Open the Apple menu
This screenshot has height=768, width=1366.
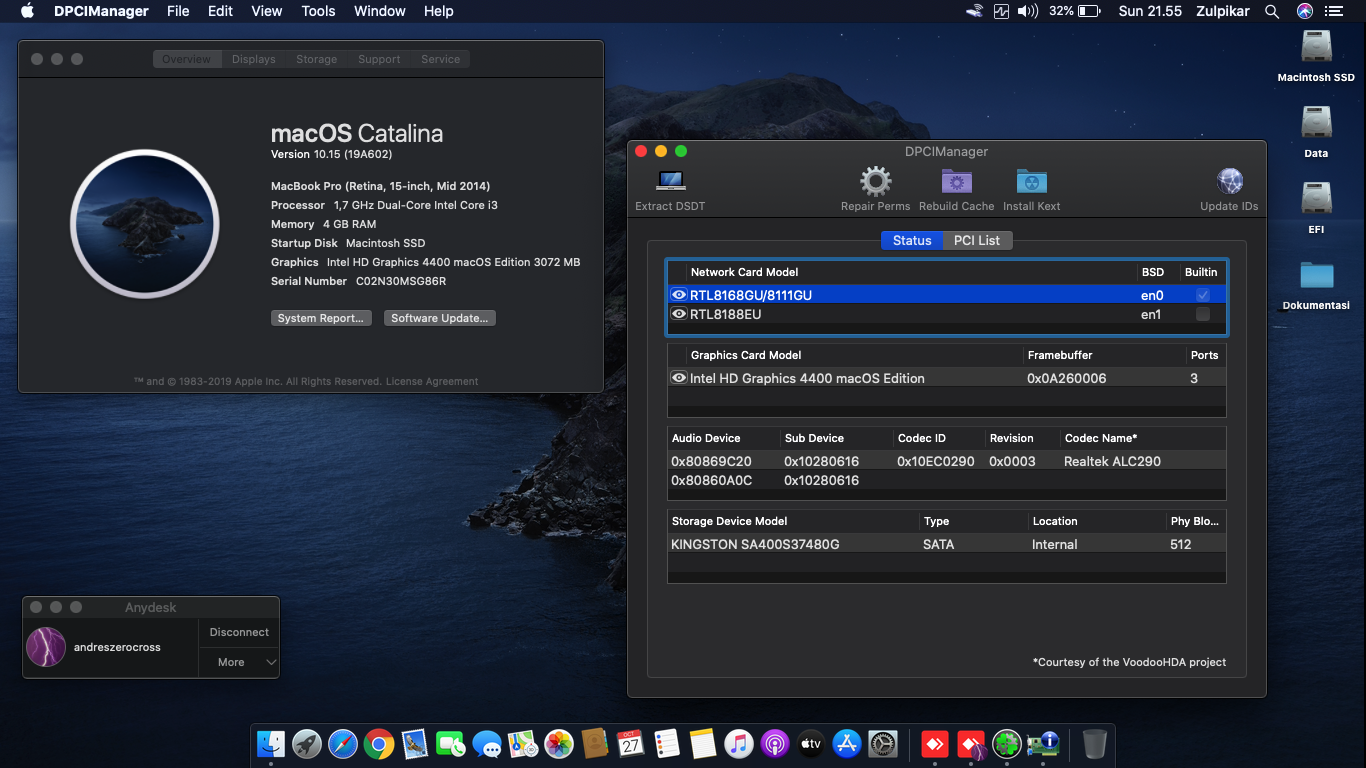click(x=27, y=11)
